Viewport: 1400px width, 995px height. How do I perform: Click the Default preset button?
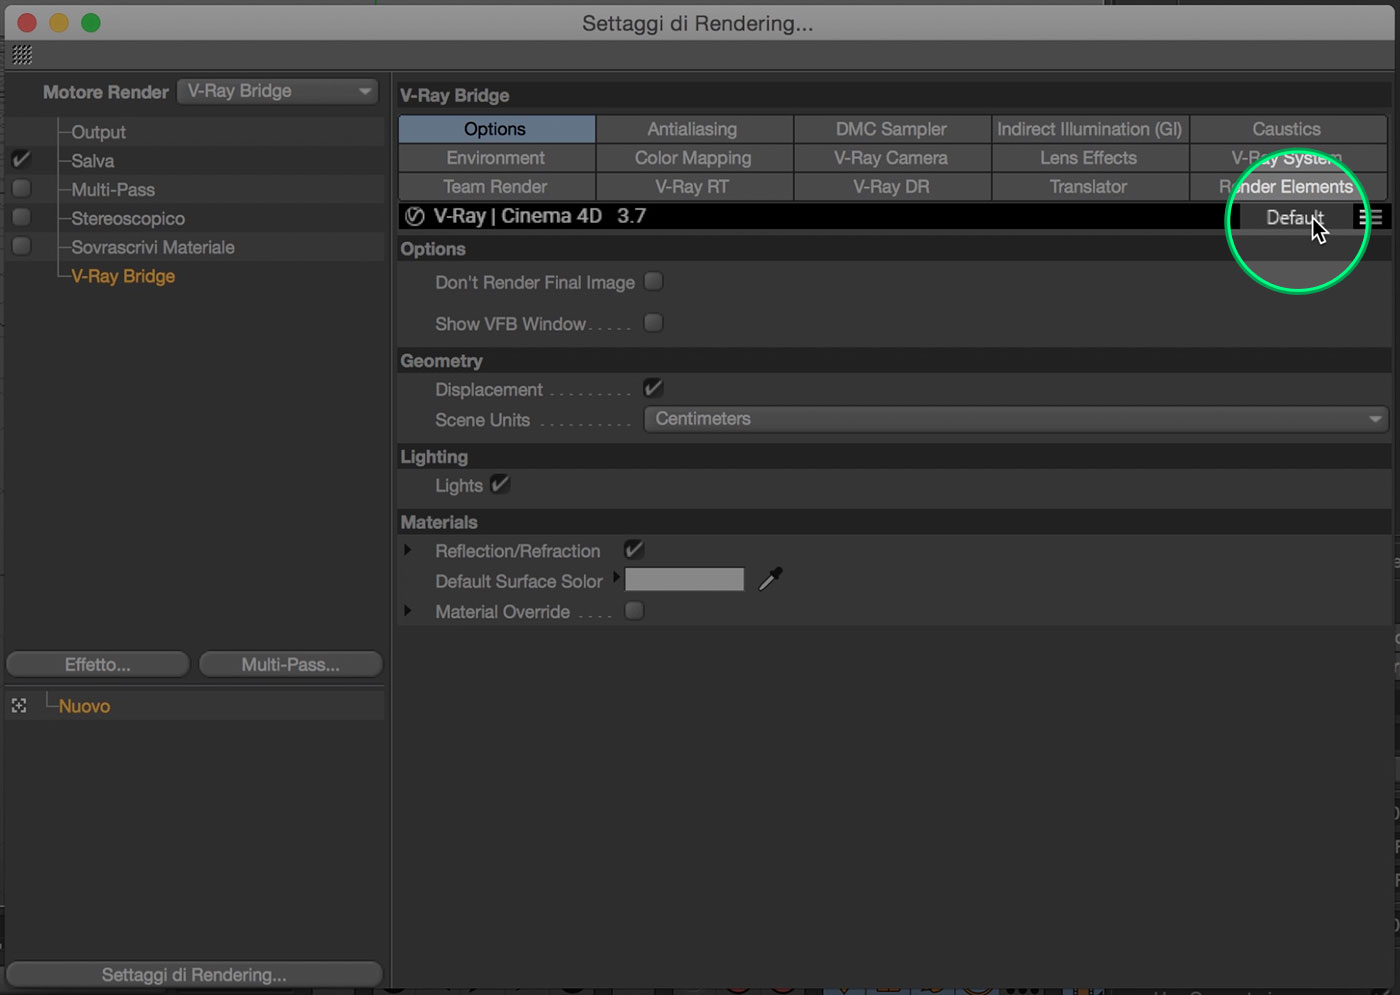click(x=1295, y=217)
